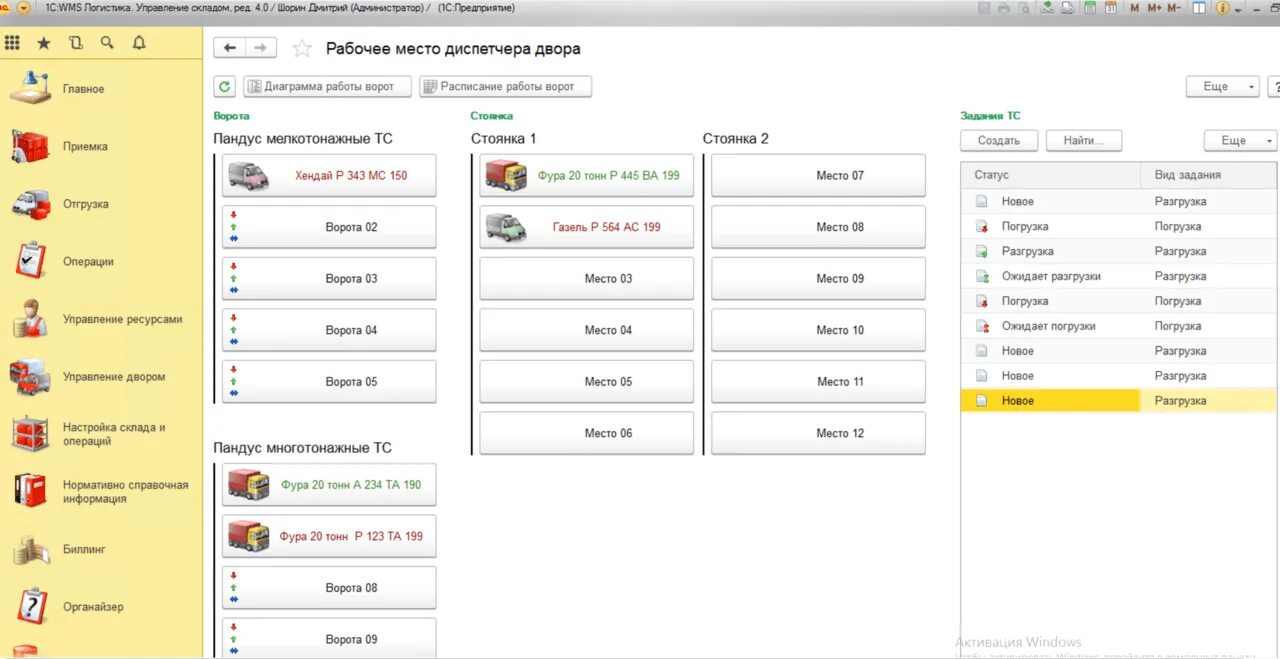Open search magnifier in top panel
1280x659 pixels.
[x=107, y=43]
